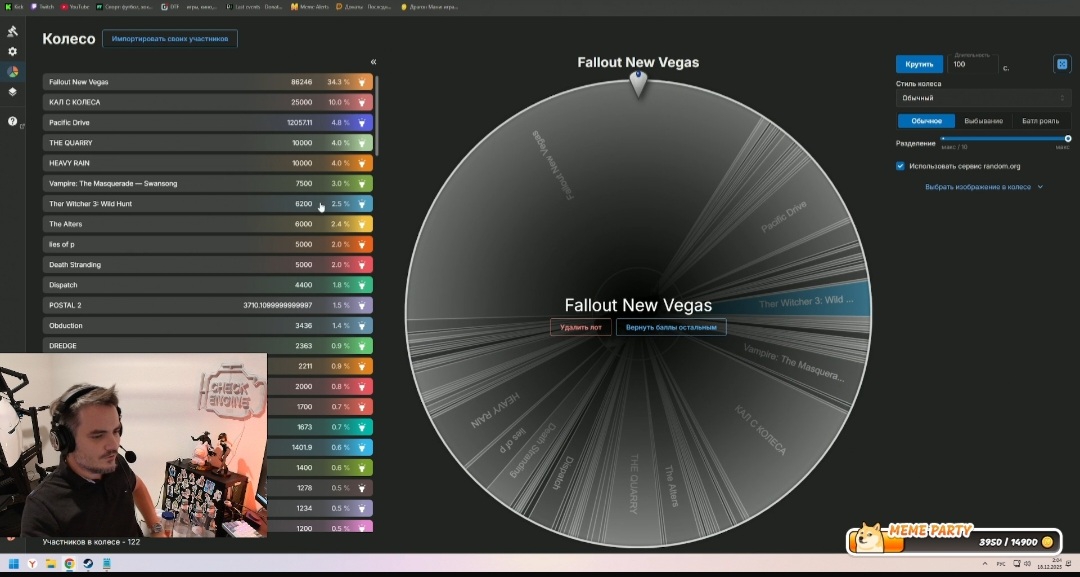Open the Meme Alerts bookmark
The width and height of the screenshot is (1080, 577).
310,7
